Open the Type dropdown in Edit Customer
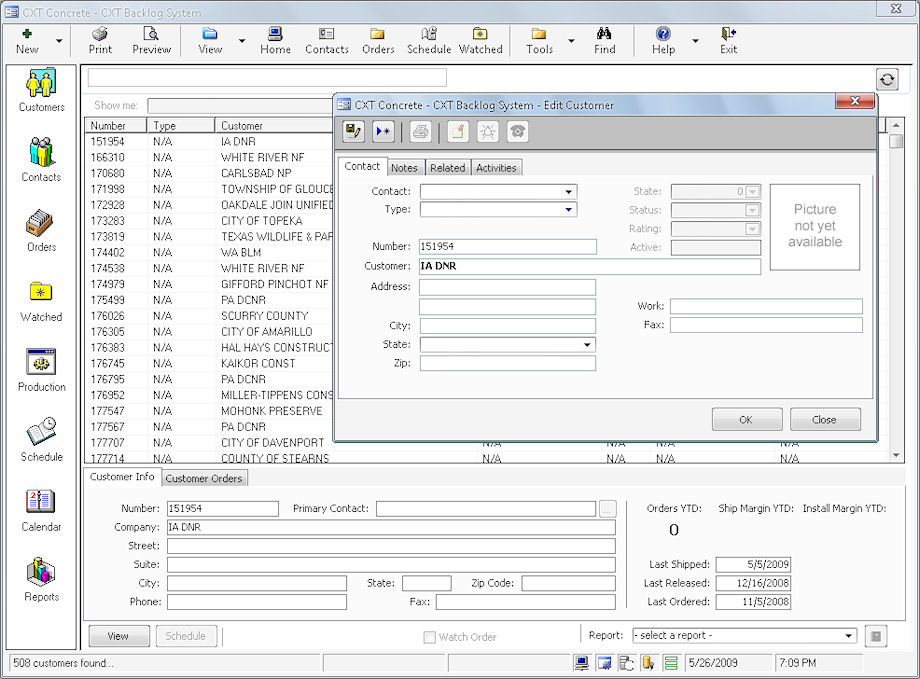The height and width of the screenshot is (679, 920). click(568, 210)
